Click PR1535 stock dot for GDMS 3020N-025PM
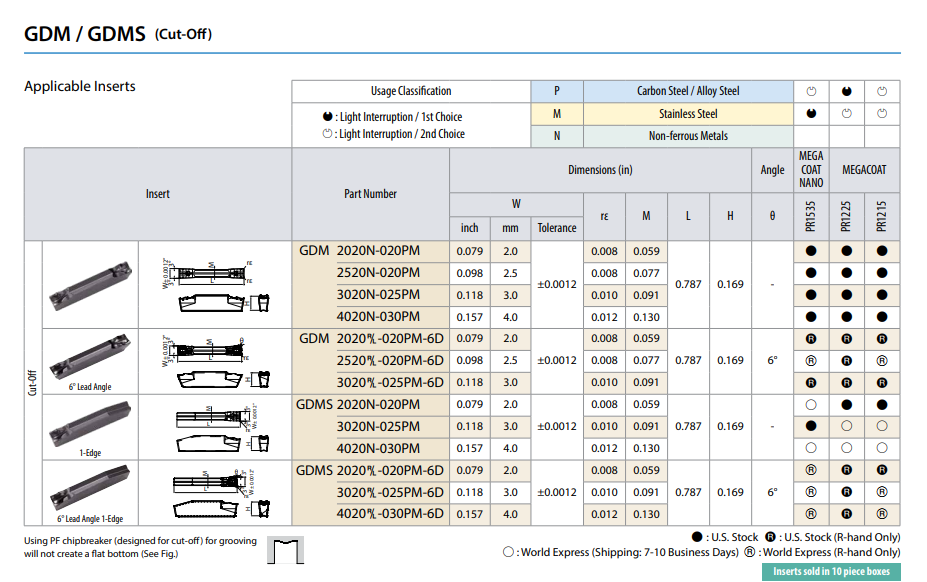The image size is (927, 582). tap(811, 426)
